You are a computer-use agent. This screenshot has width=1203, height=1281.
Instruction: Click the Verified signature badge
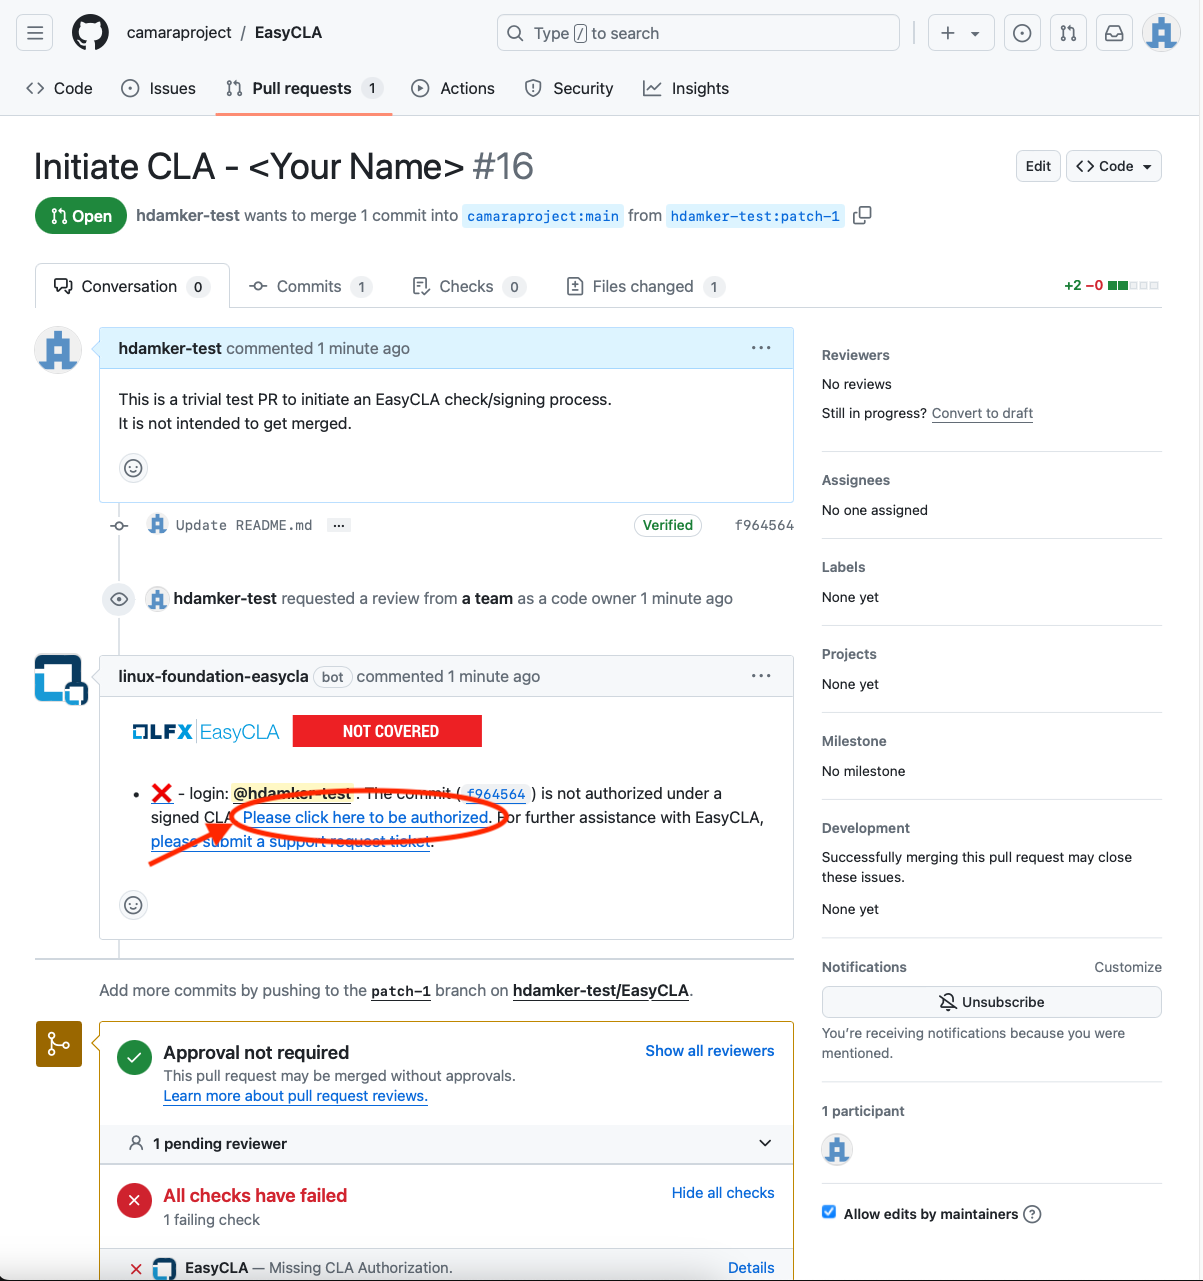[668, 525]
